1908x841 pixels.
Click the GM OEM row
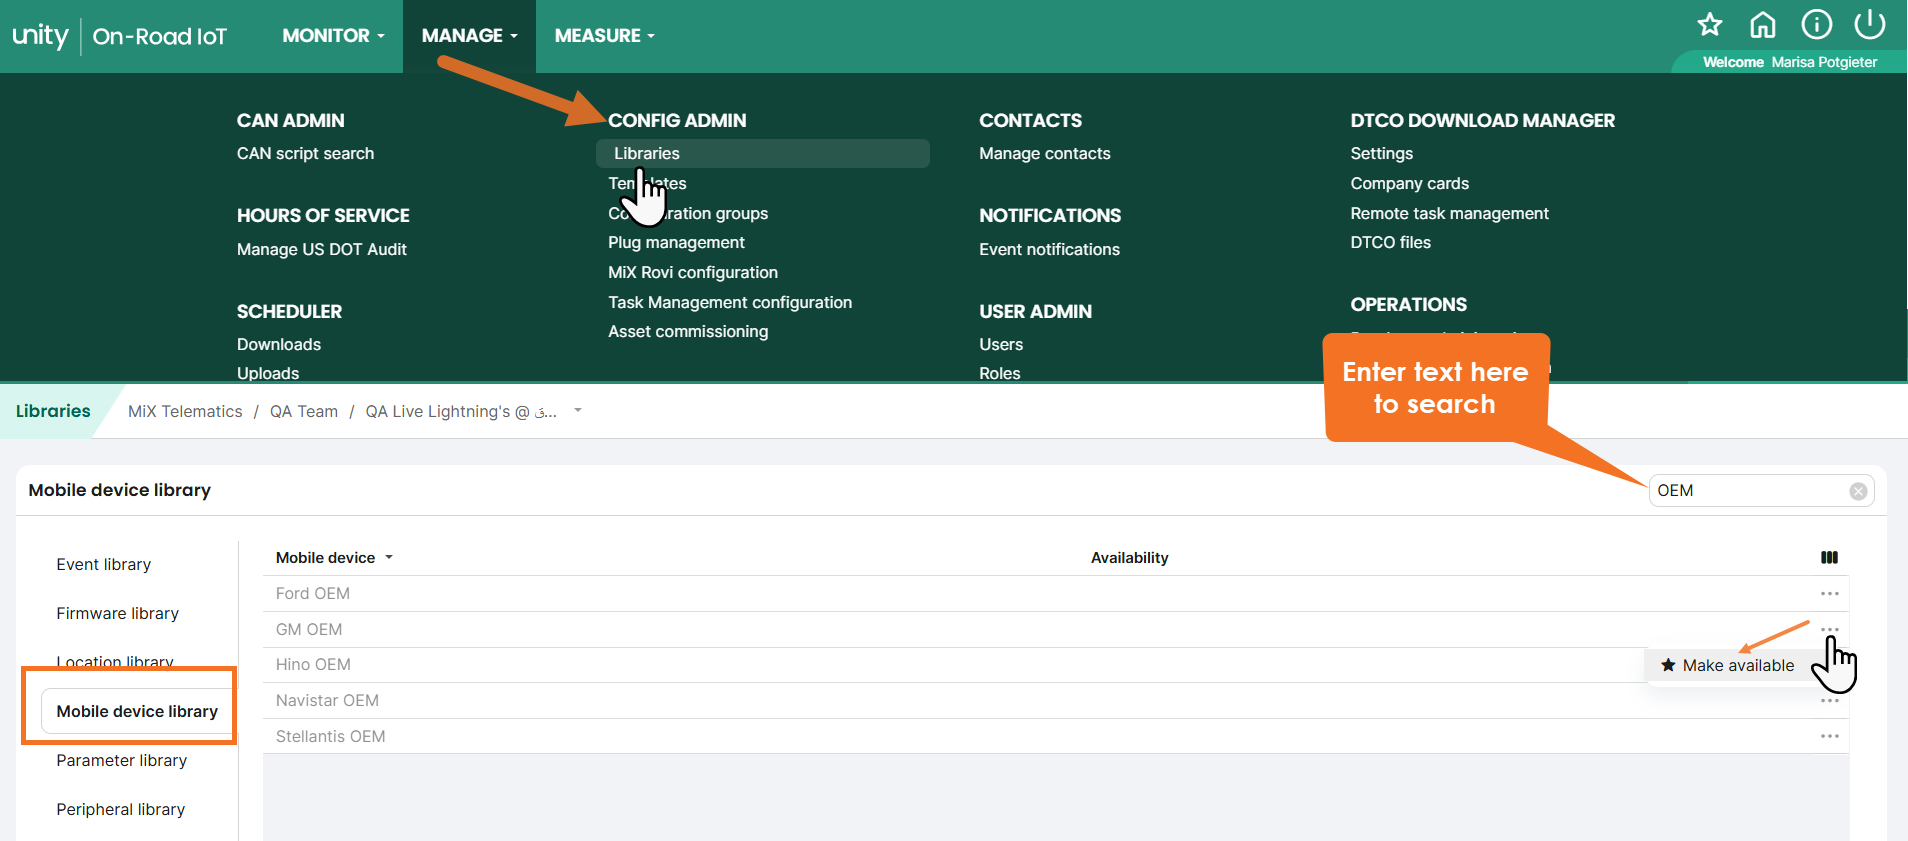(x=1056, y=629)
